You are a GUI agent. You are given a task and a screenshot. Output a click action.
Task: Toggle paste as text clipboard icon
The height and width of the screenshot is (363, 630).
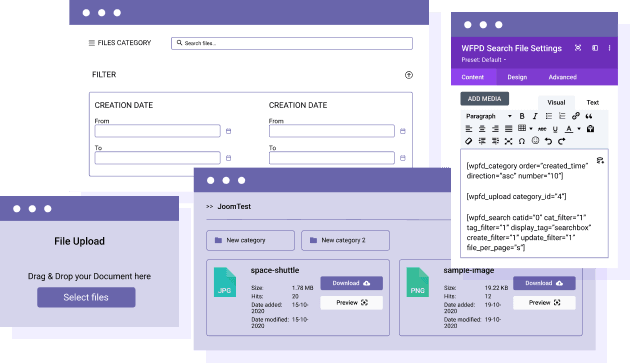(x=590, y=129)
